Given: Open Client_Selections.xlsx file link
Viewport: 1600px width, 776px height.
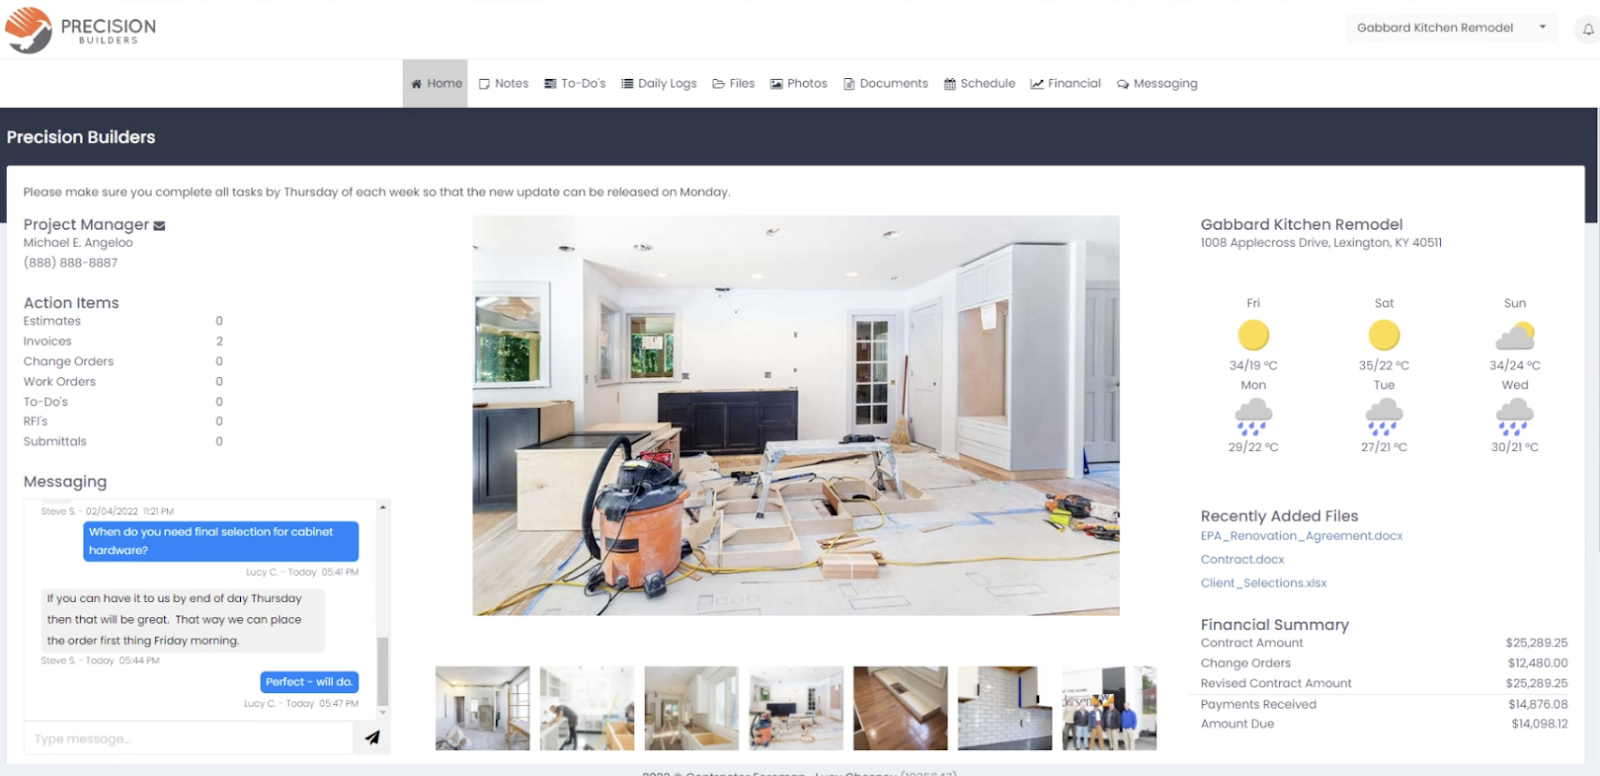Looking at the screenshot, I should tap(1263, 583).
